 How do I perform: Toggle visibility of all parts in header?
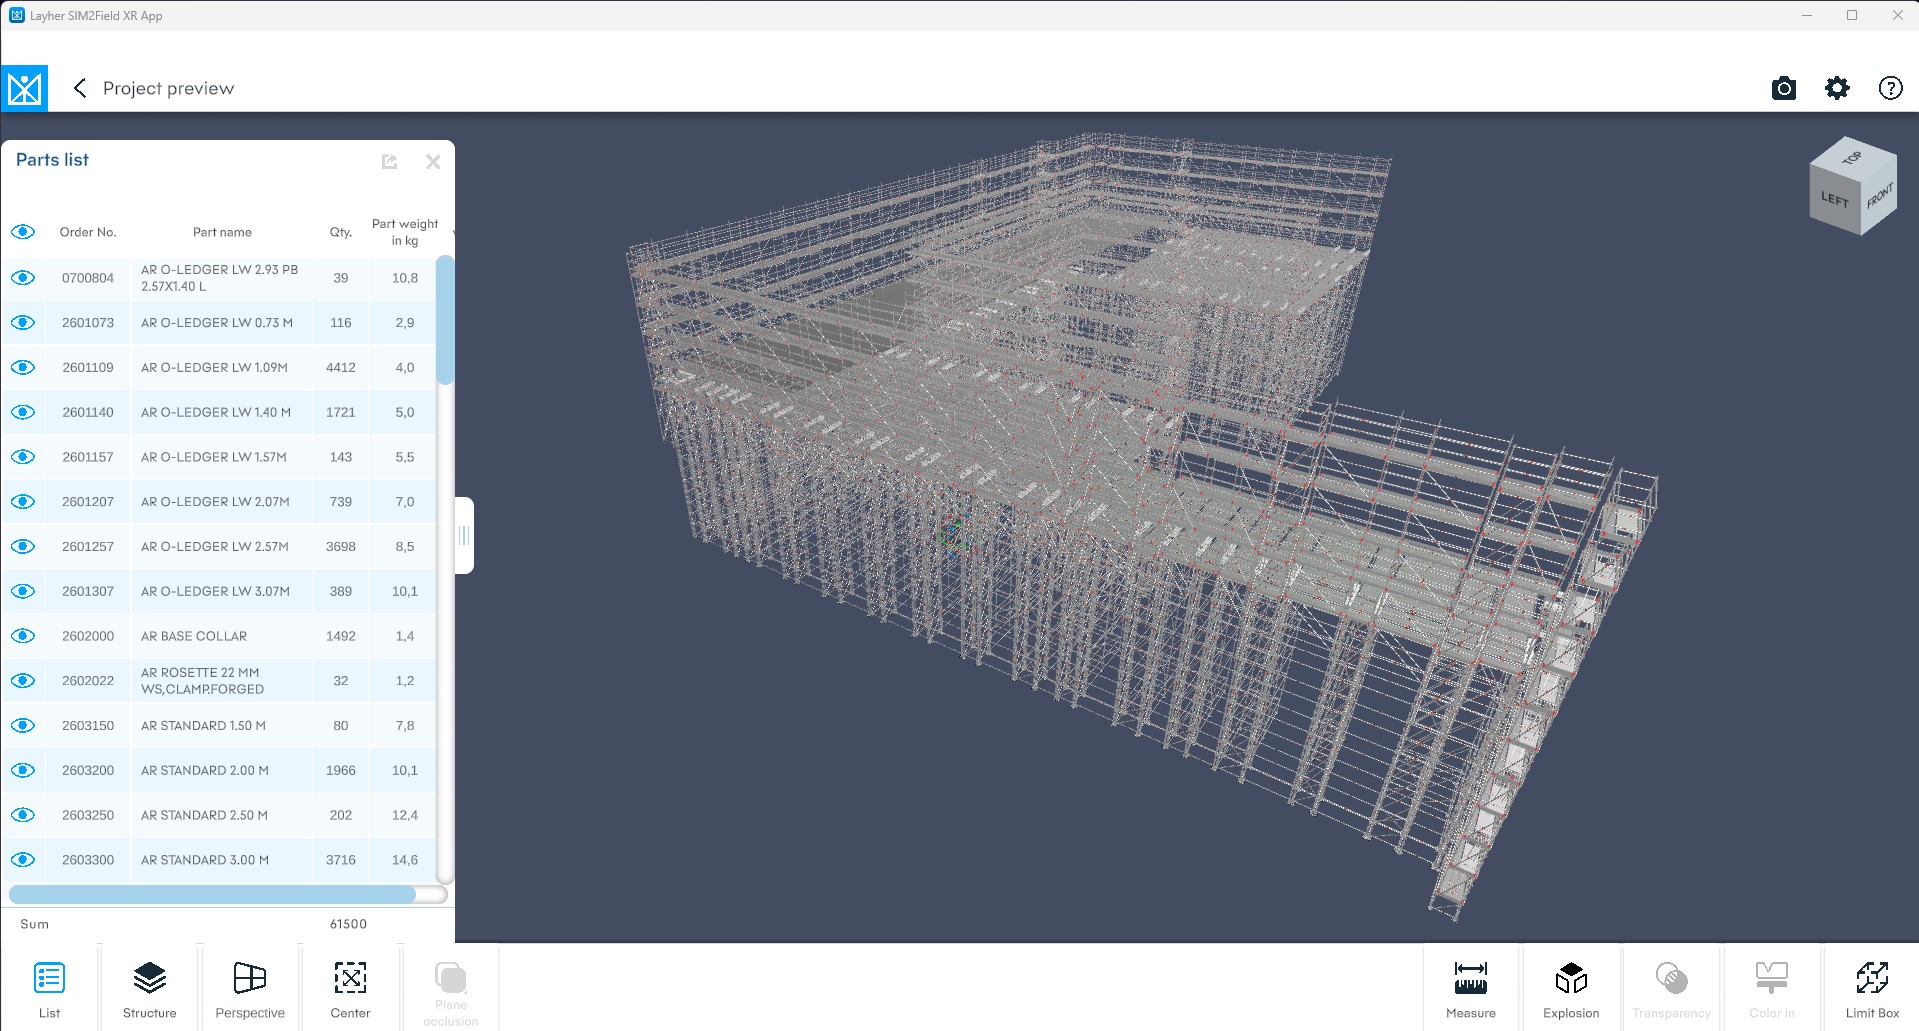point(23,232)
